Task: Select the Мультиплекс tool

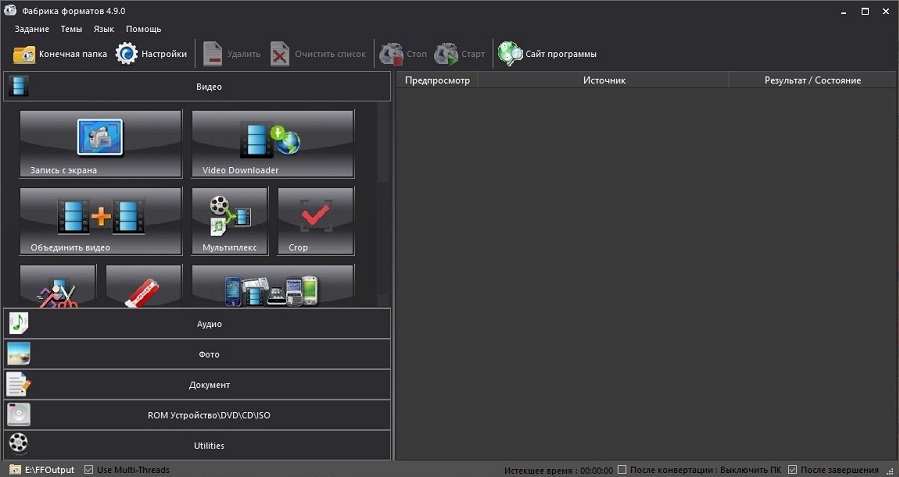Action: [229, 221]
